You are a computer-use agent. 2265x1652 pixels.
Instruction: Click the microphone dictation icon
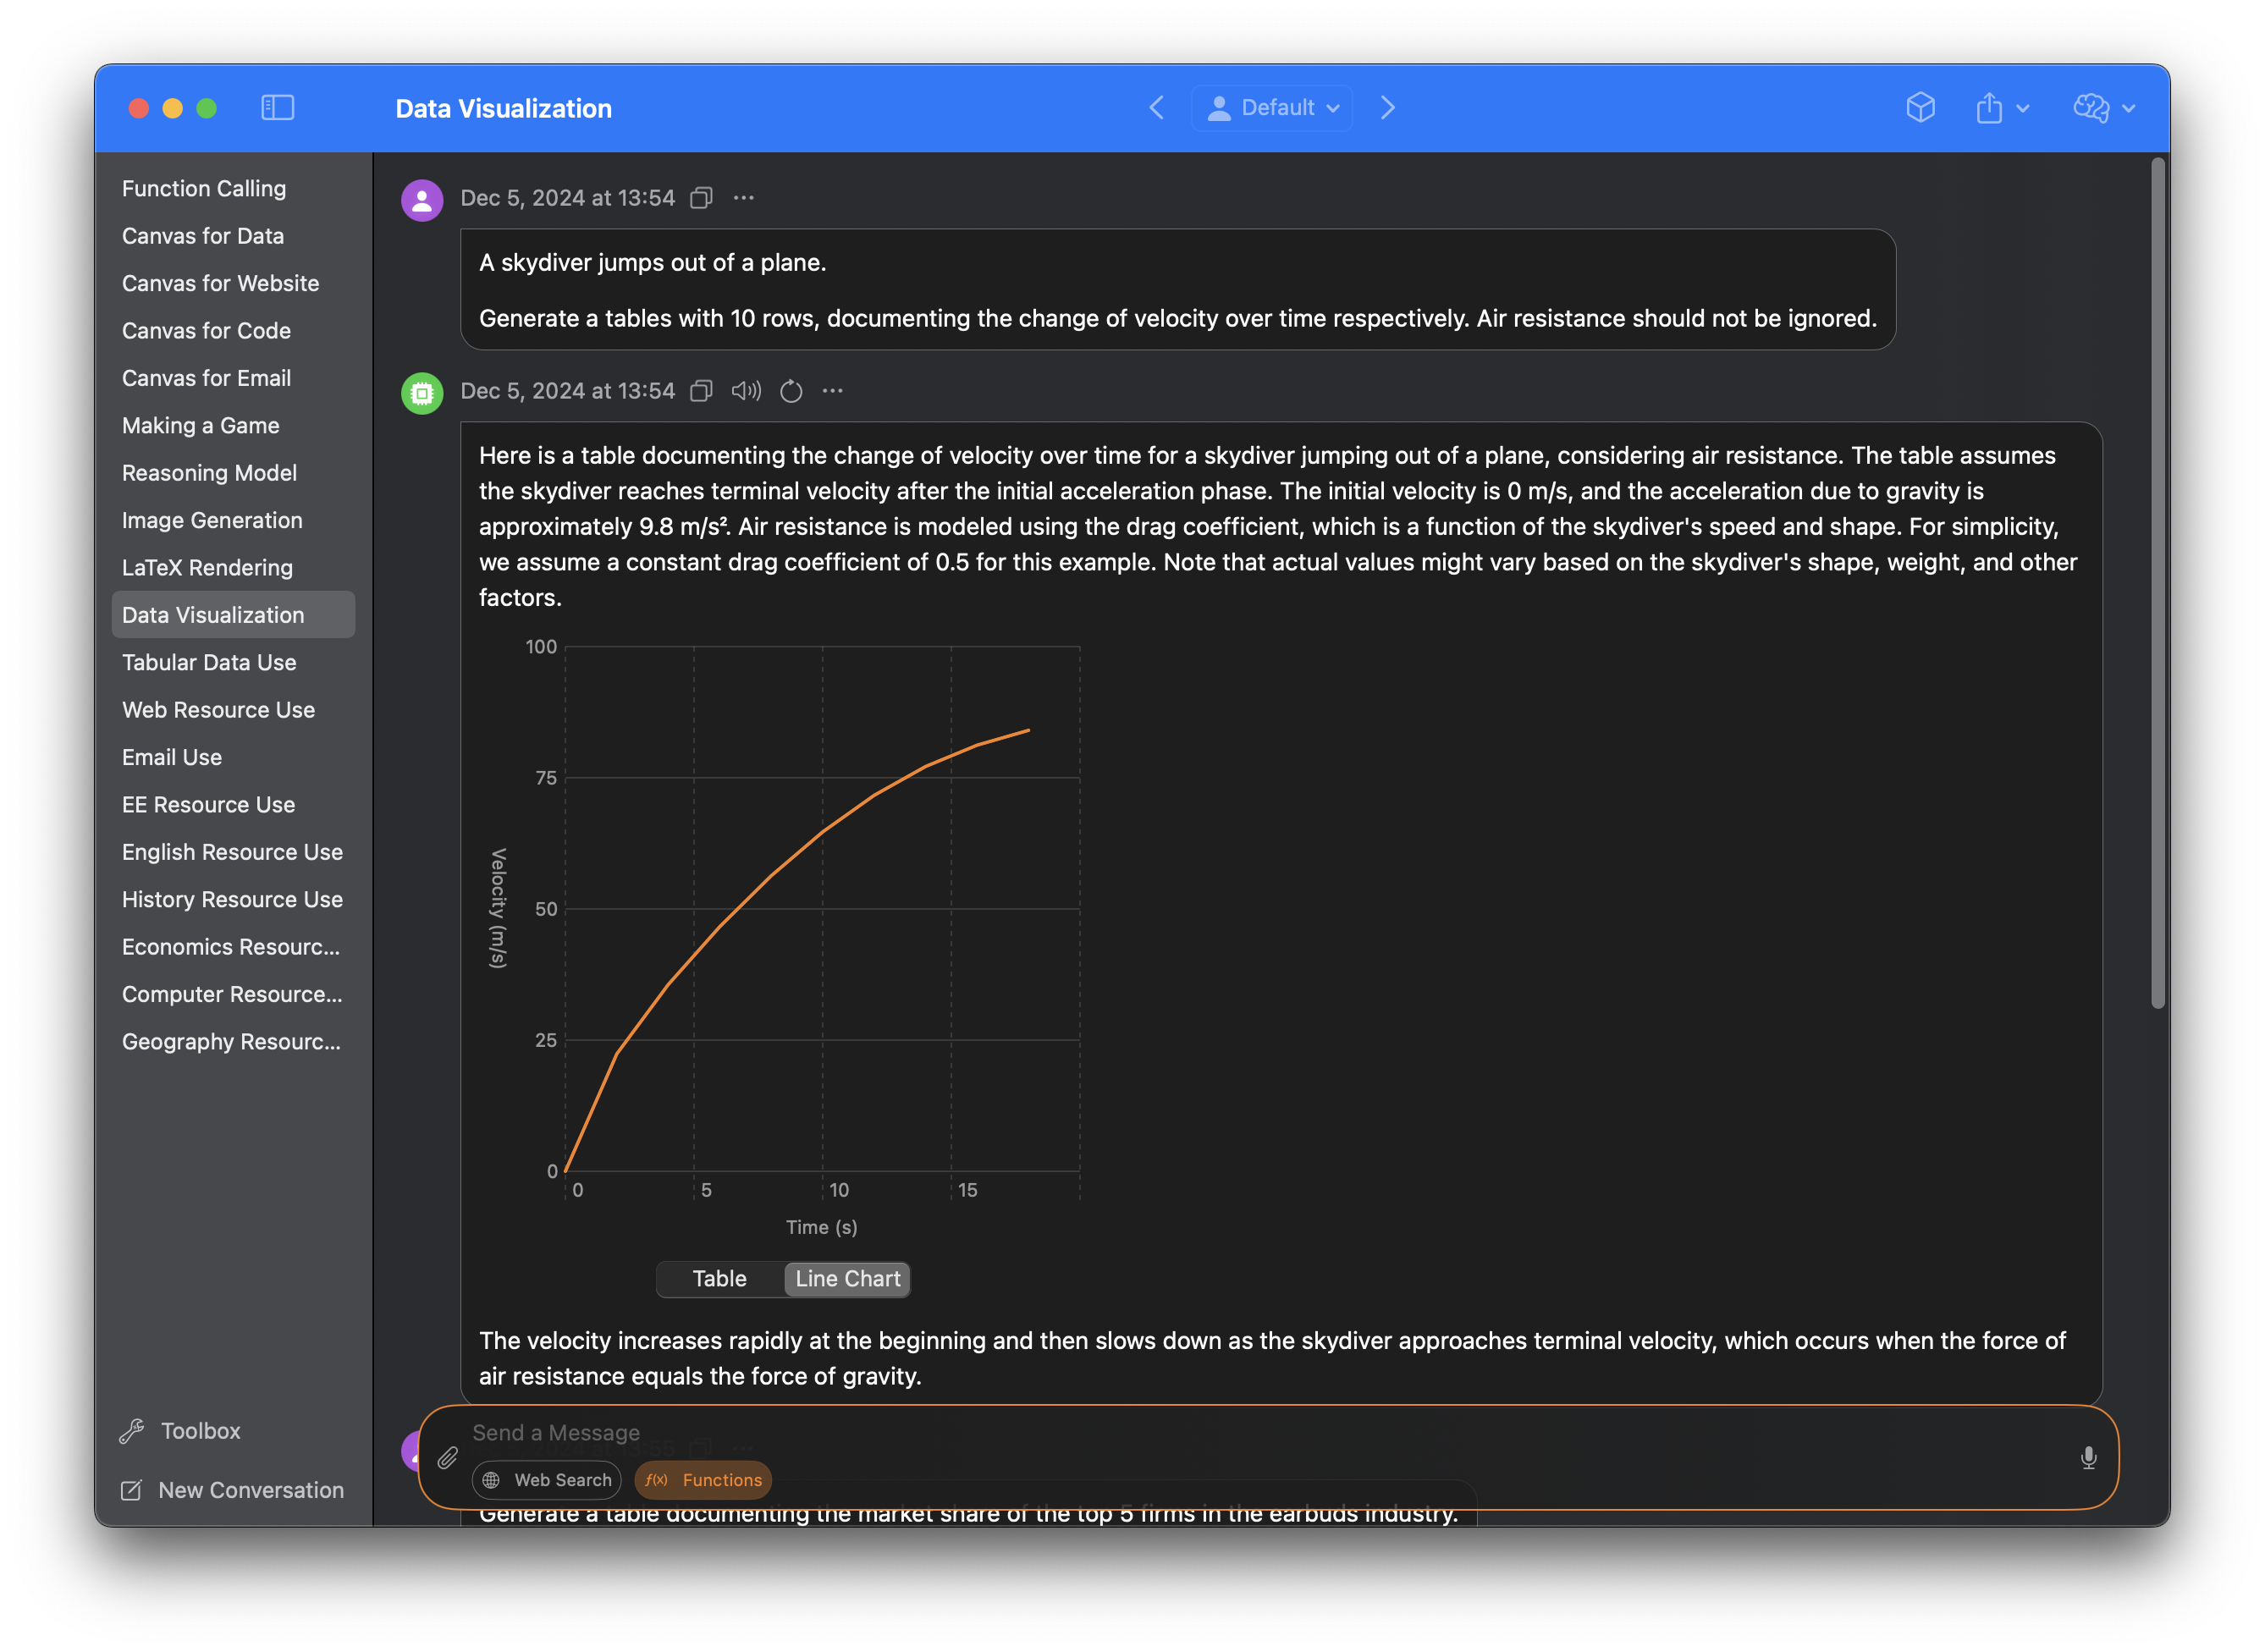tap(2088, 1458)
